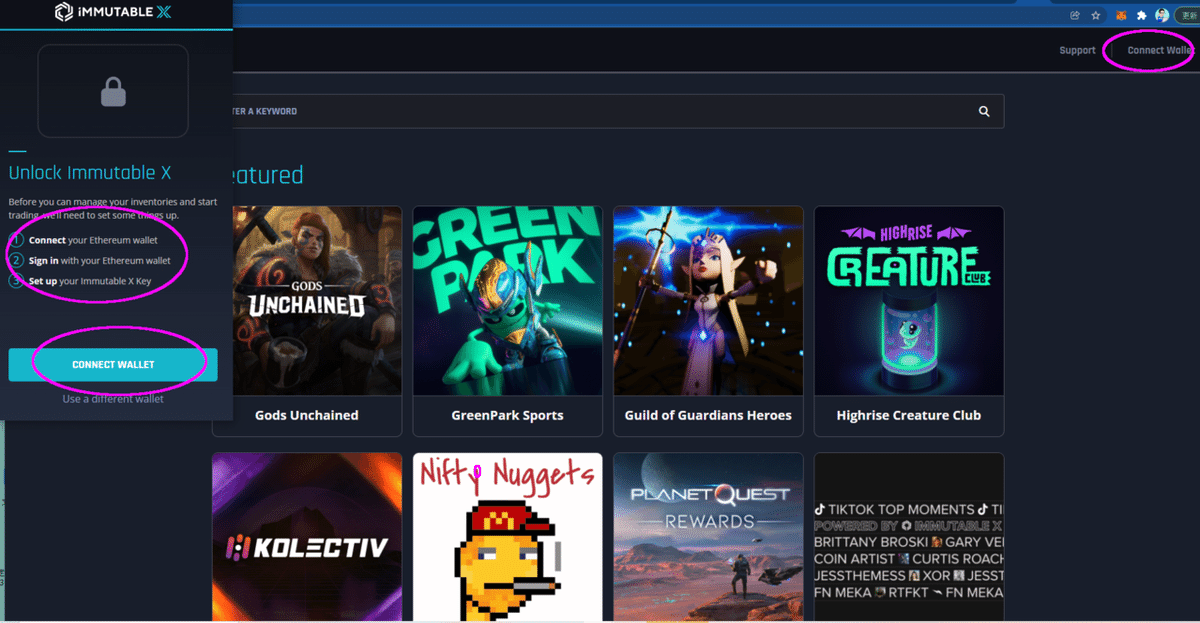This screenshot has height=623, width=1200.
Task: Click the share page icon in address bar
Action: click(x=1075, y=16)
